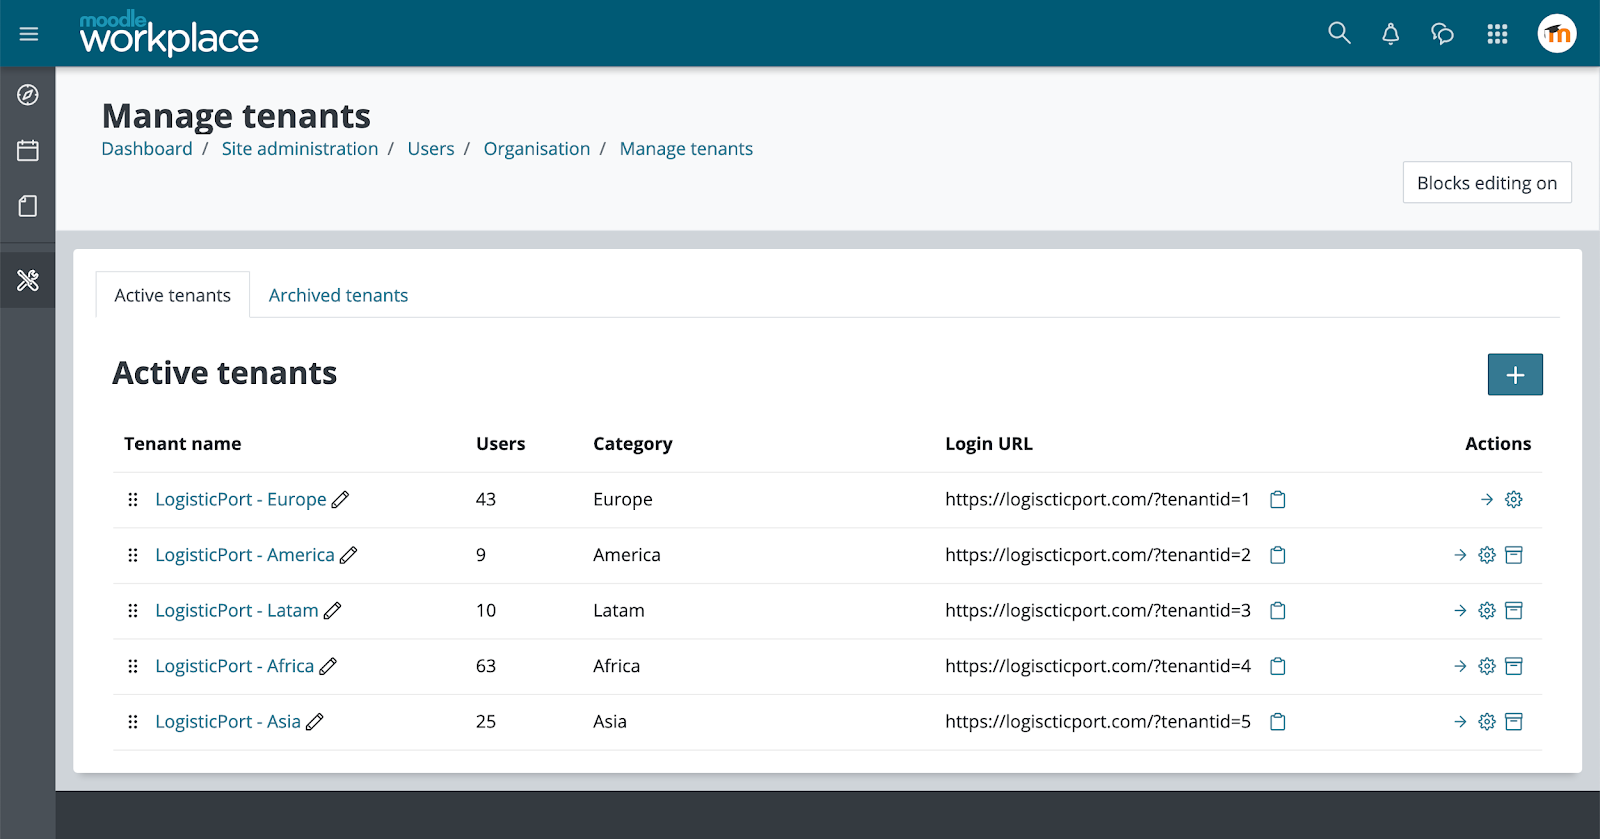Image resolution: width=1600 pixels, height=839 pixels.
Task: Open settings gear for Latam tenant
Action: (1487, 610)
